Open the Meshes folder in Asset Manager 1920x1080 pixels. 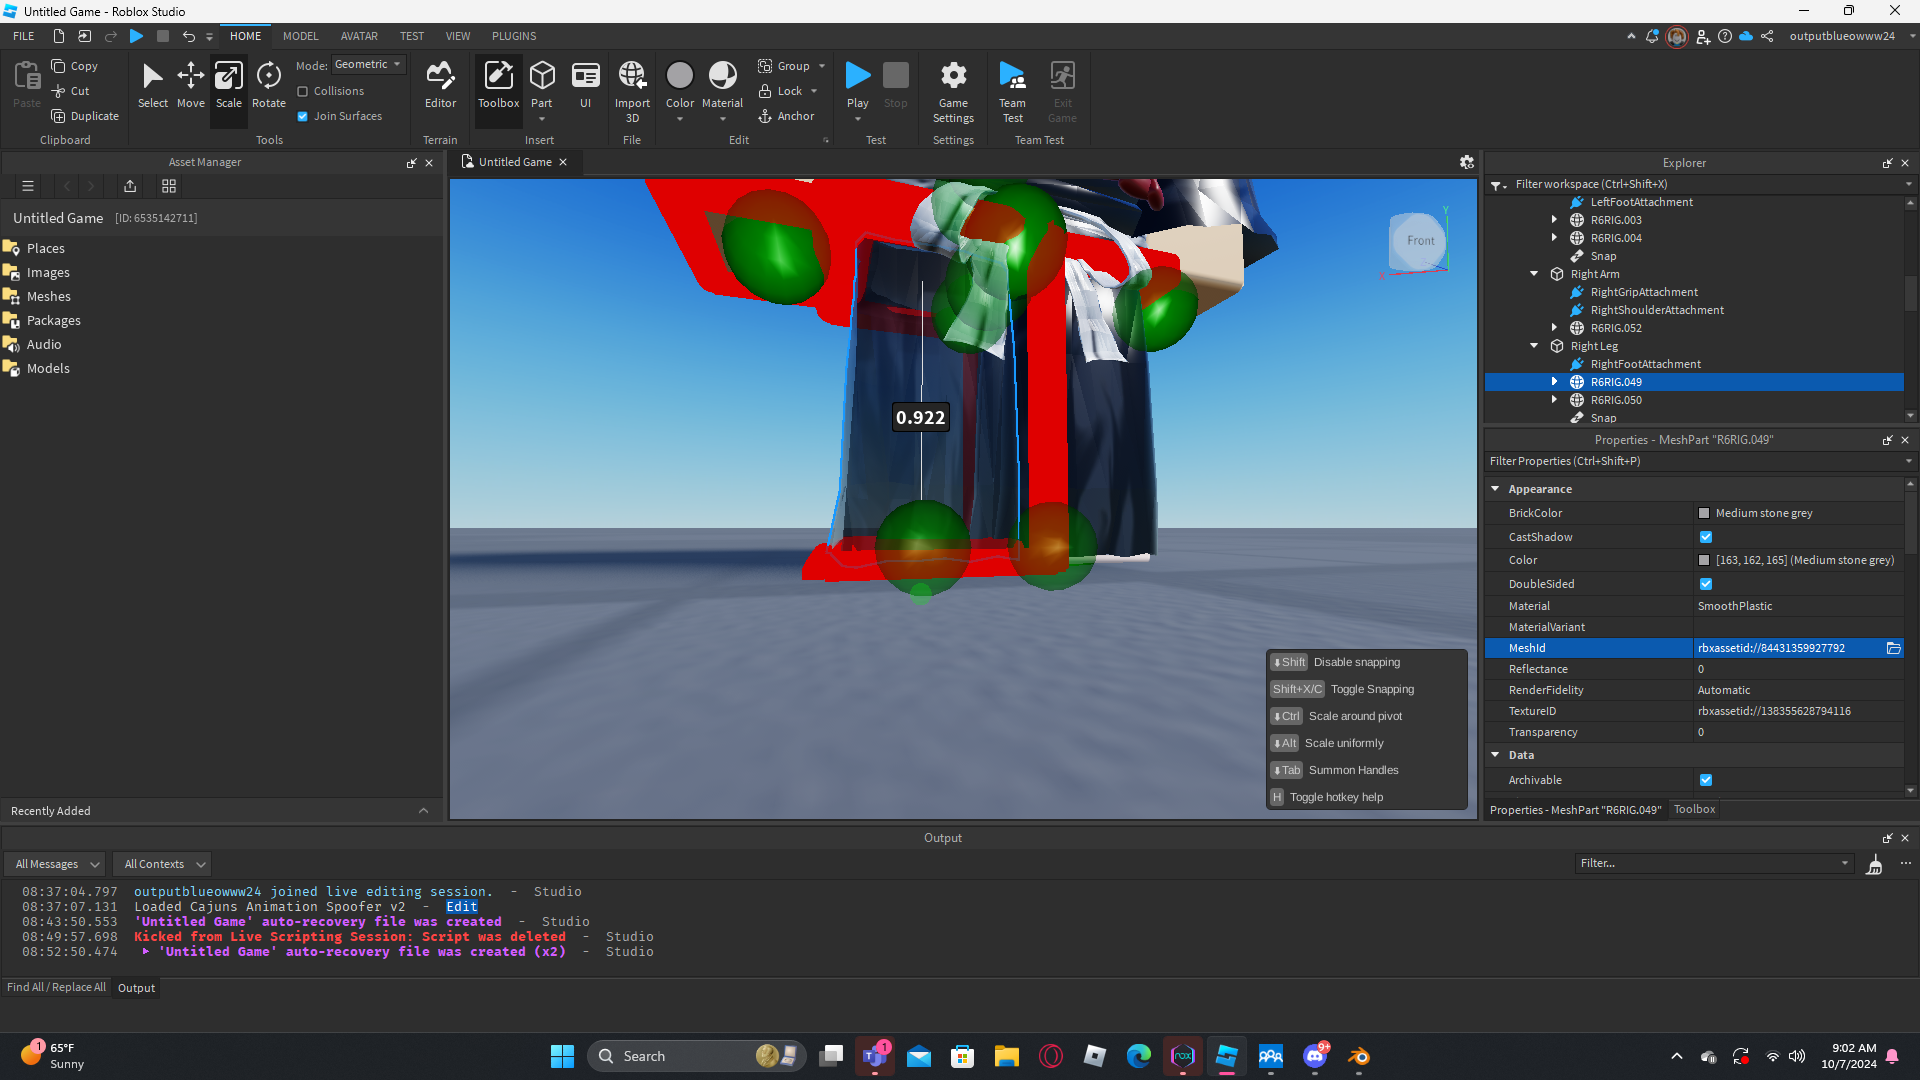pyautogui.click(x=48, y=296)
